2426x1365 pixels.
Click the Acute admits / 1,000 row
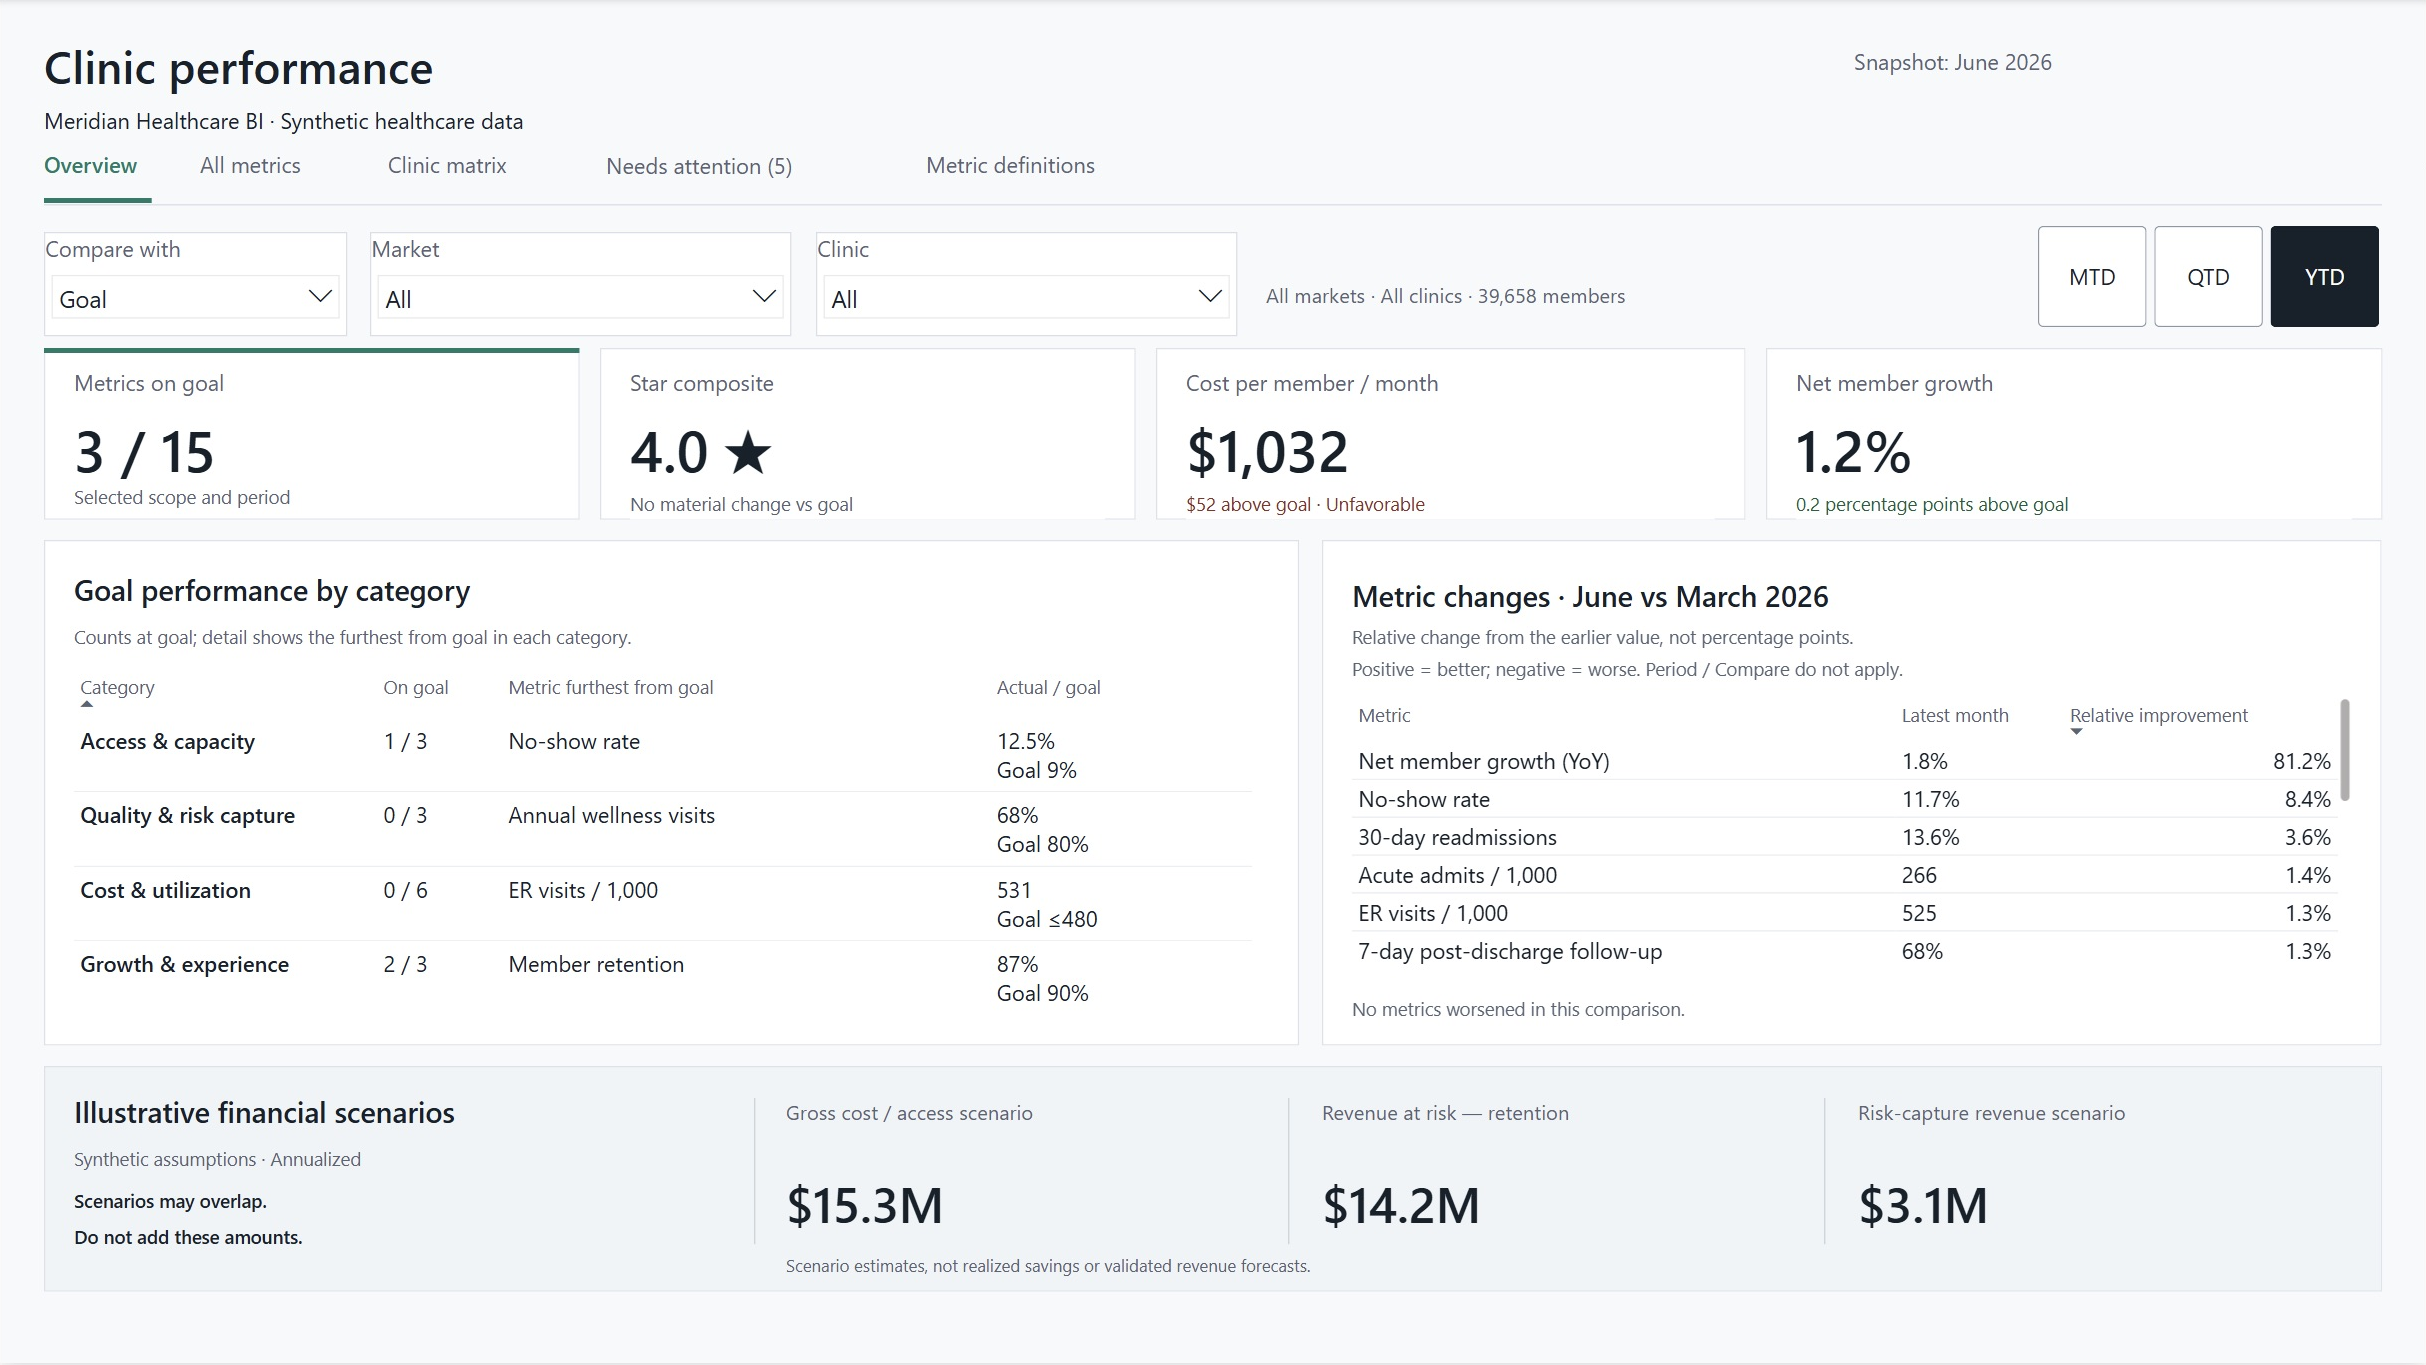pos(1844,875)
